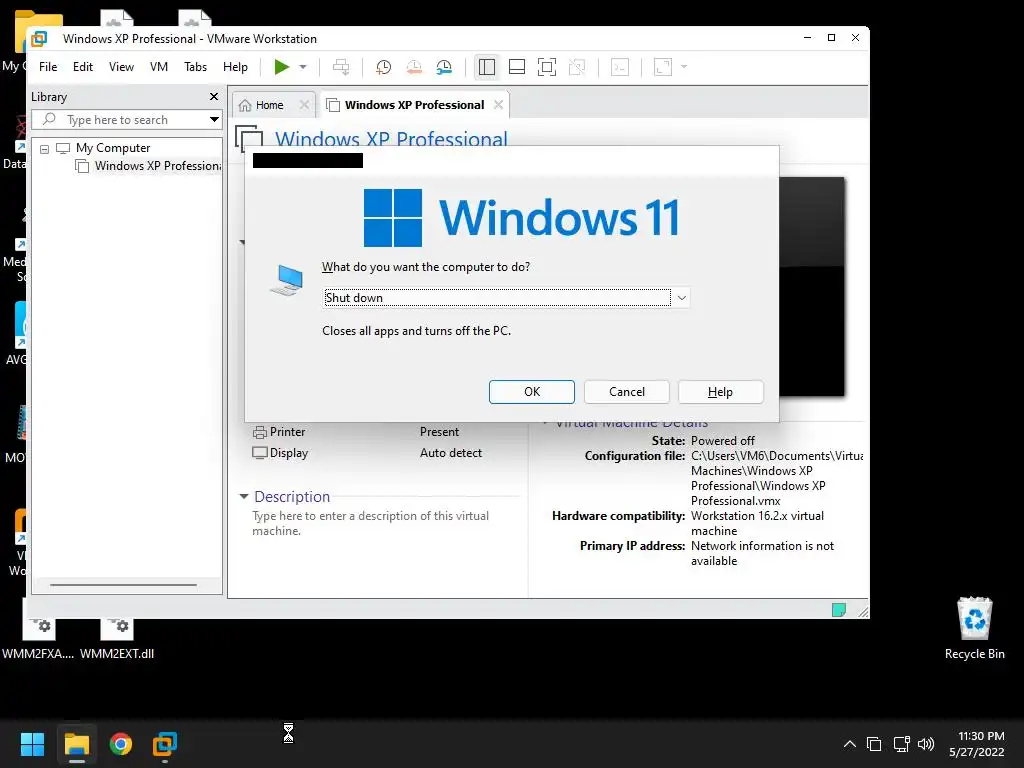1024x768 pixels.
Task: Toggle the thumbnail bar view icon
Action: [x=517, y=67]
